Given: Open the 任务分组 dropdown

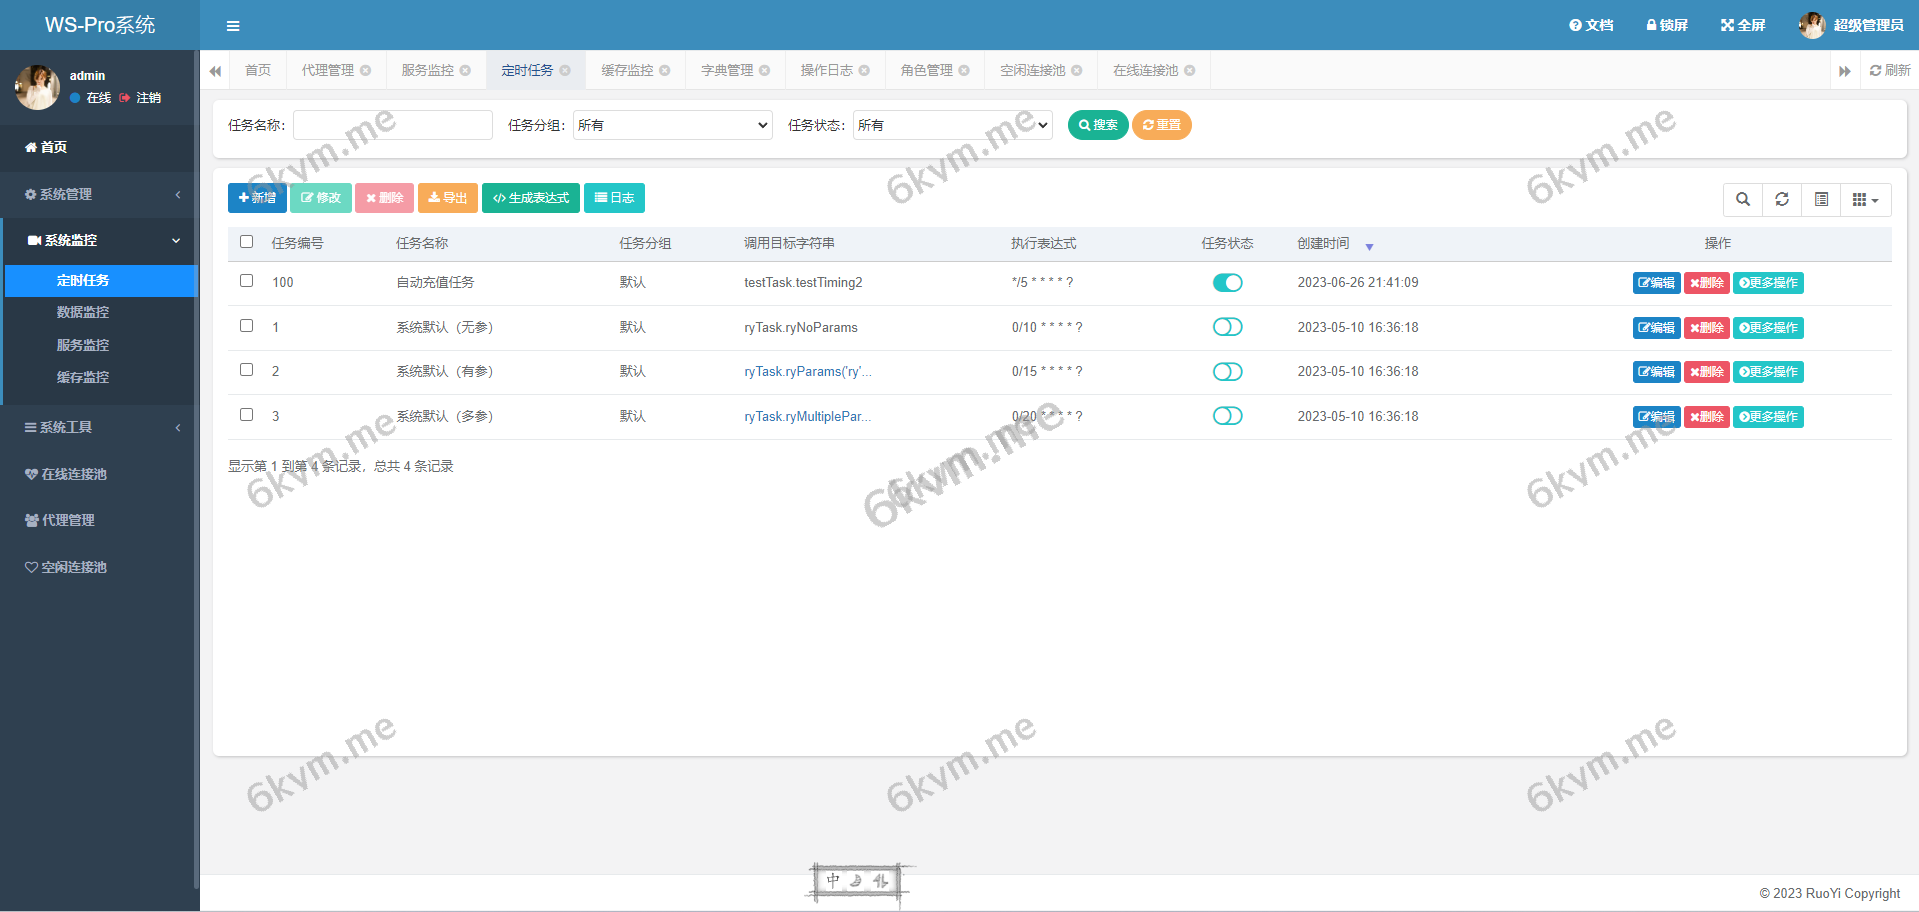Looking at the screenshot, I should click(672, 125).
